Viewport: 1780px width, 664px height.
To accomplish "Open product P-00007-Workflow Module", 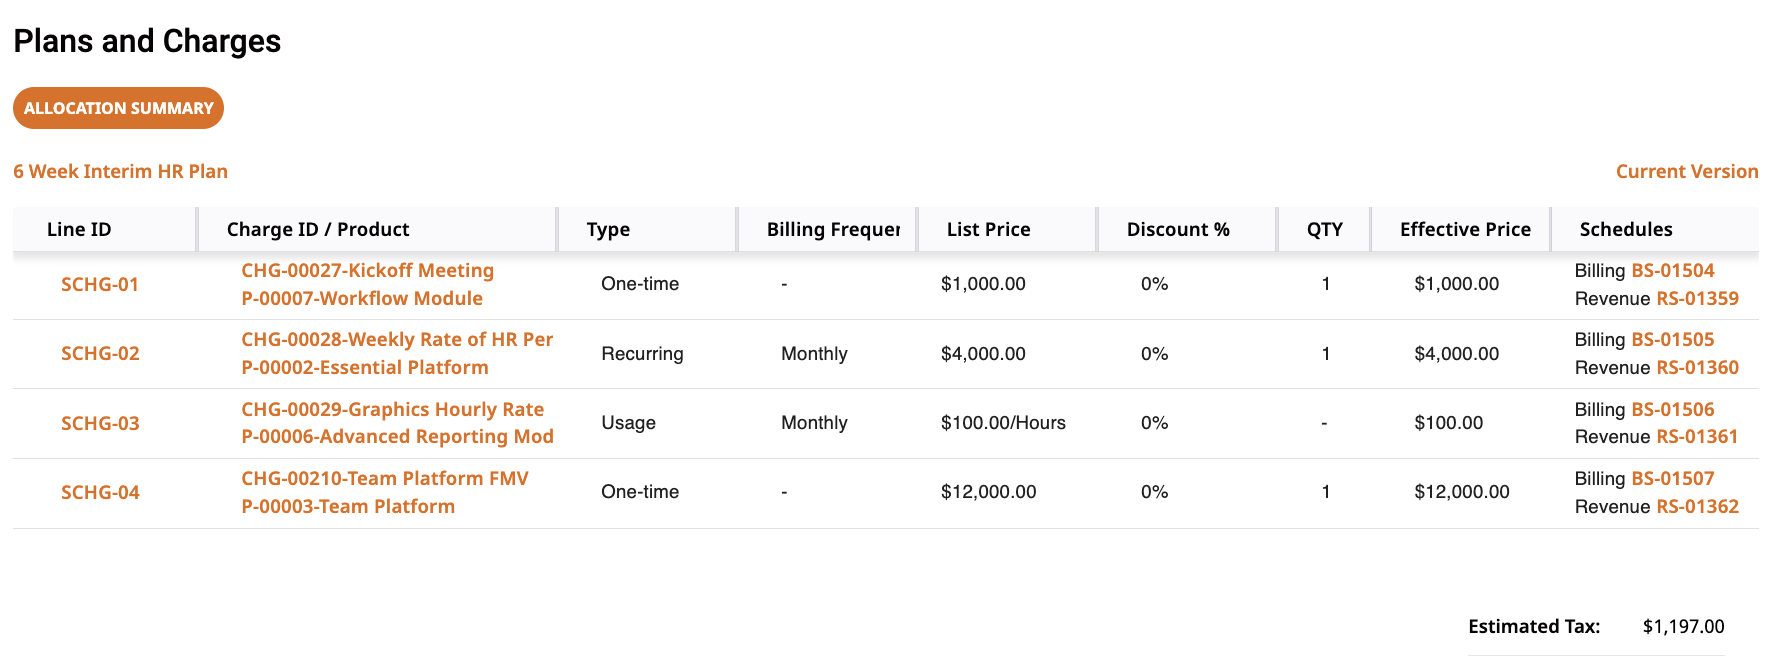I will coord(362,298).
